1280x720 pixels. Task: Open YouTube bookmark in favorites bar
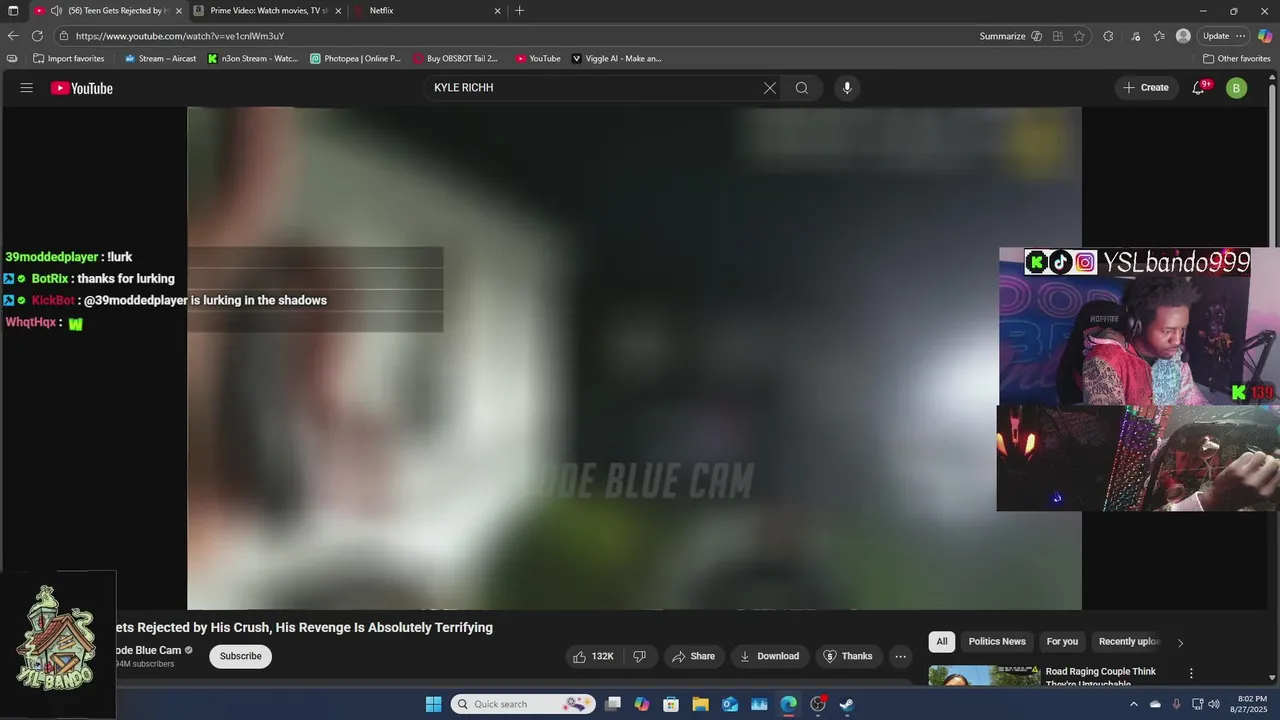(538, 58)
